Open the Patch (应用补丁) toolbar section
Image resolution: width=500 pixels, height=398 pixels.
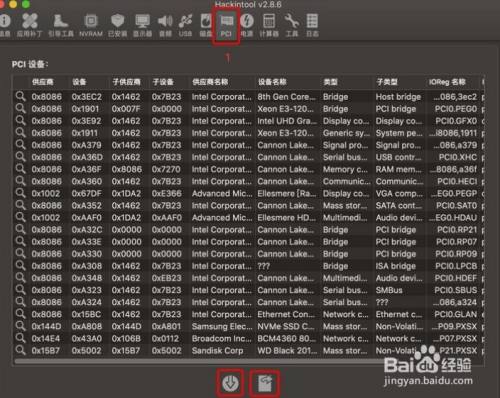pos(29,25)
